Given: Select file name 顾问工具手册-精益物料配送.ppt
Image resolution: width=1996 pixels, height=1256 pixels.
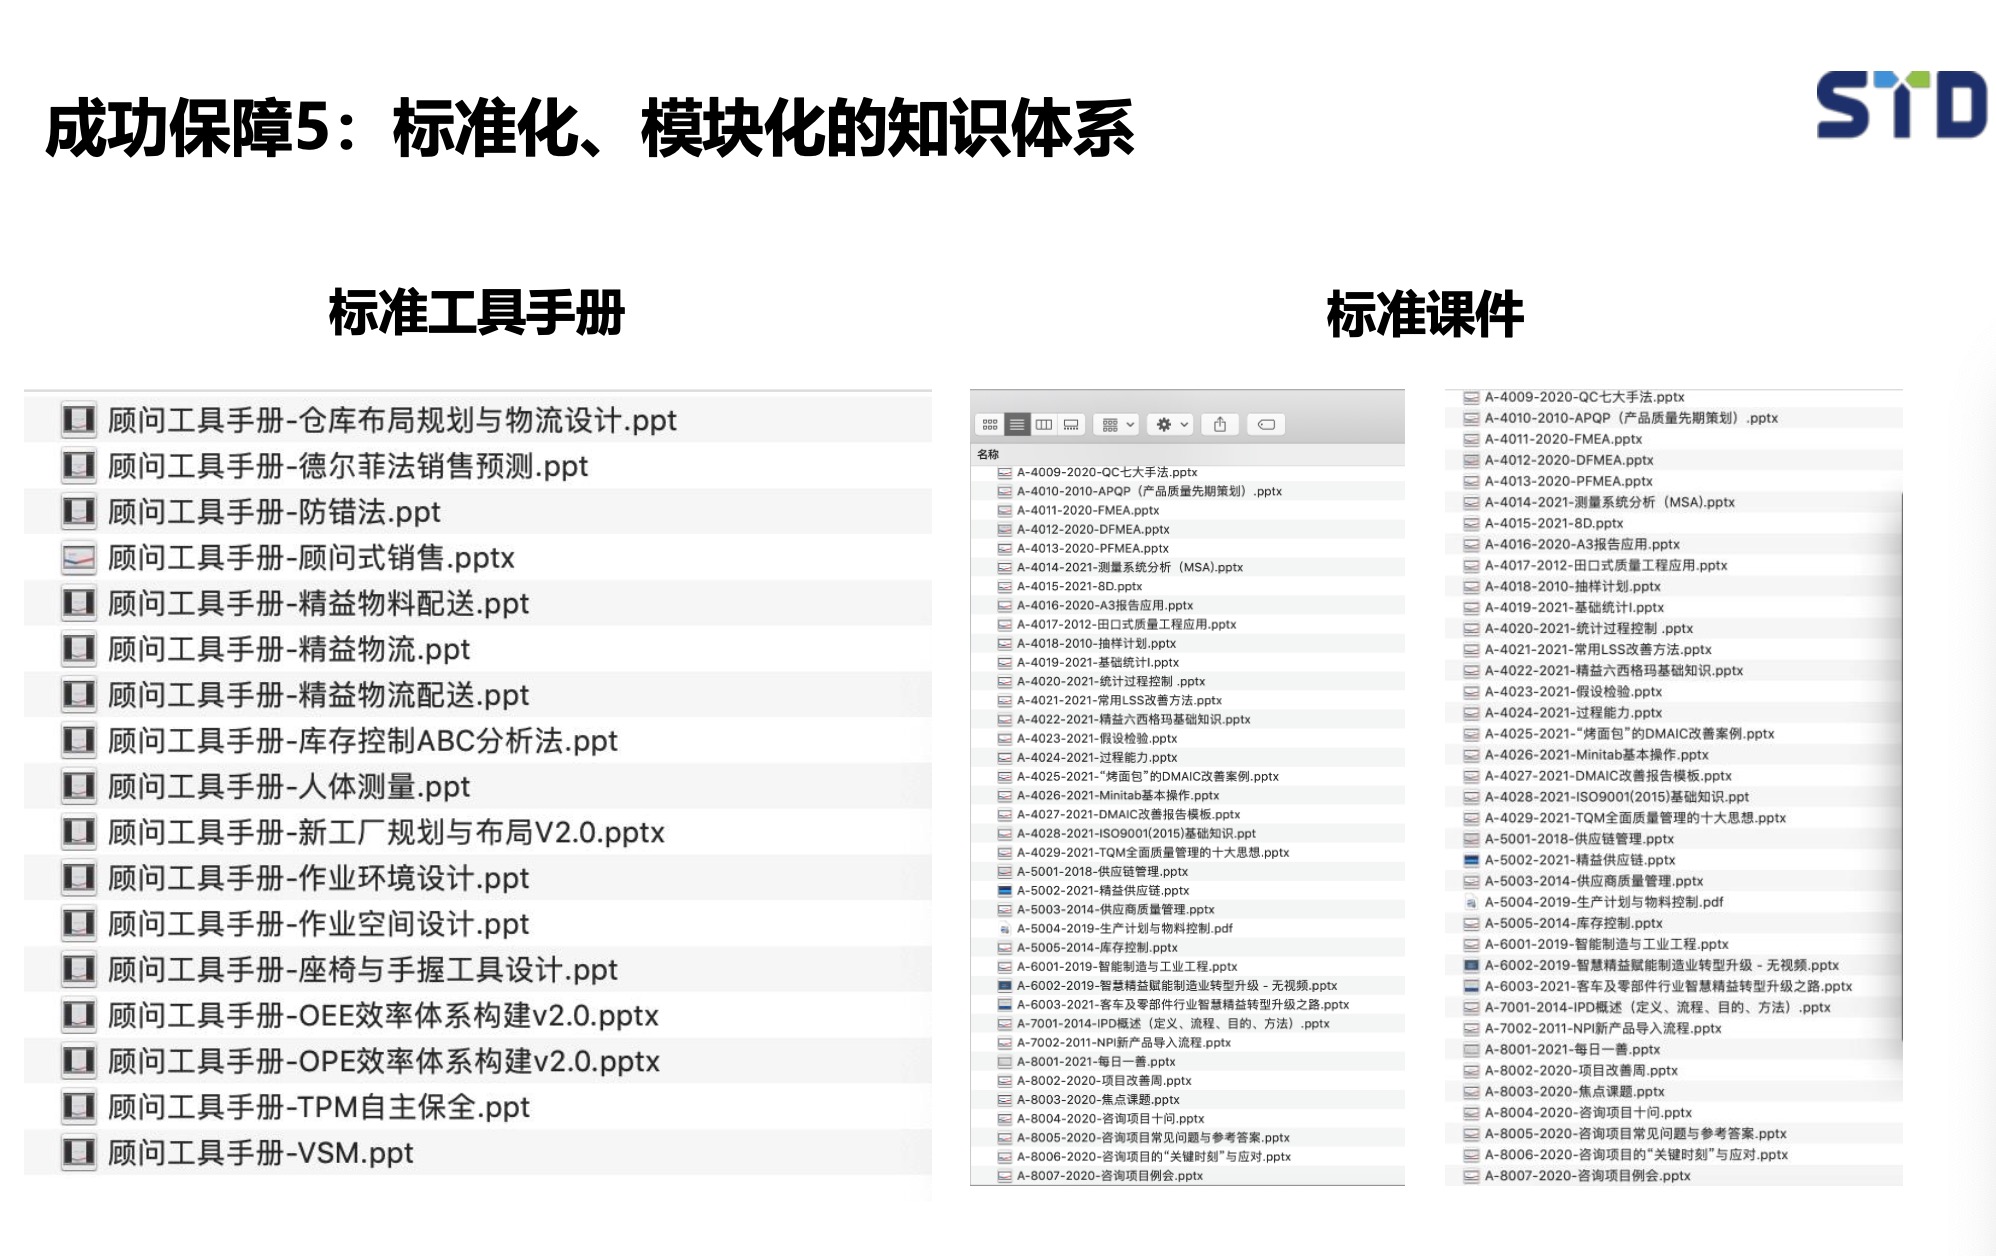Looking at the screenshot, I should tap(318, 604).
